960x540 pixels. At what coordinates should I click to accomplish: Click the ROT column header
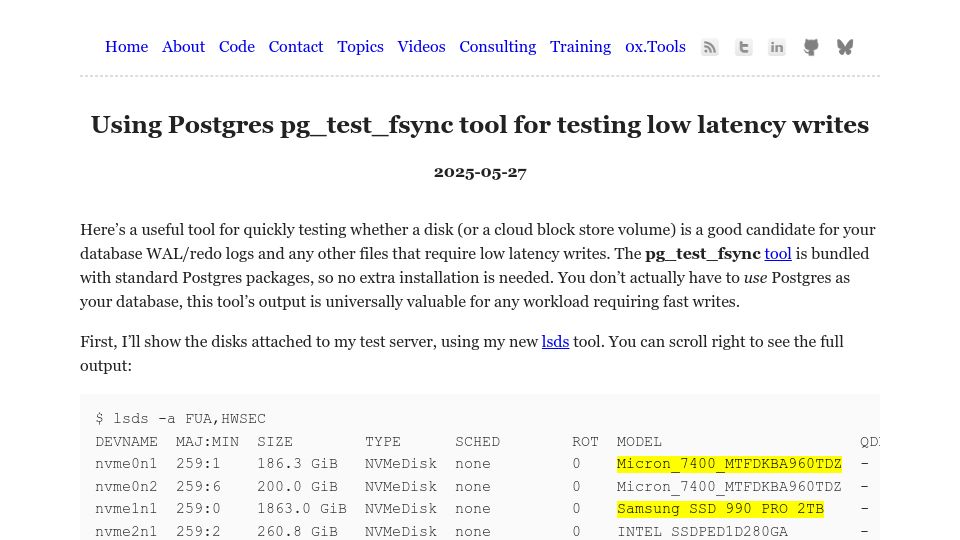point(585,442)
